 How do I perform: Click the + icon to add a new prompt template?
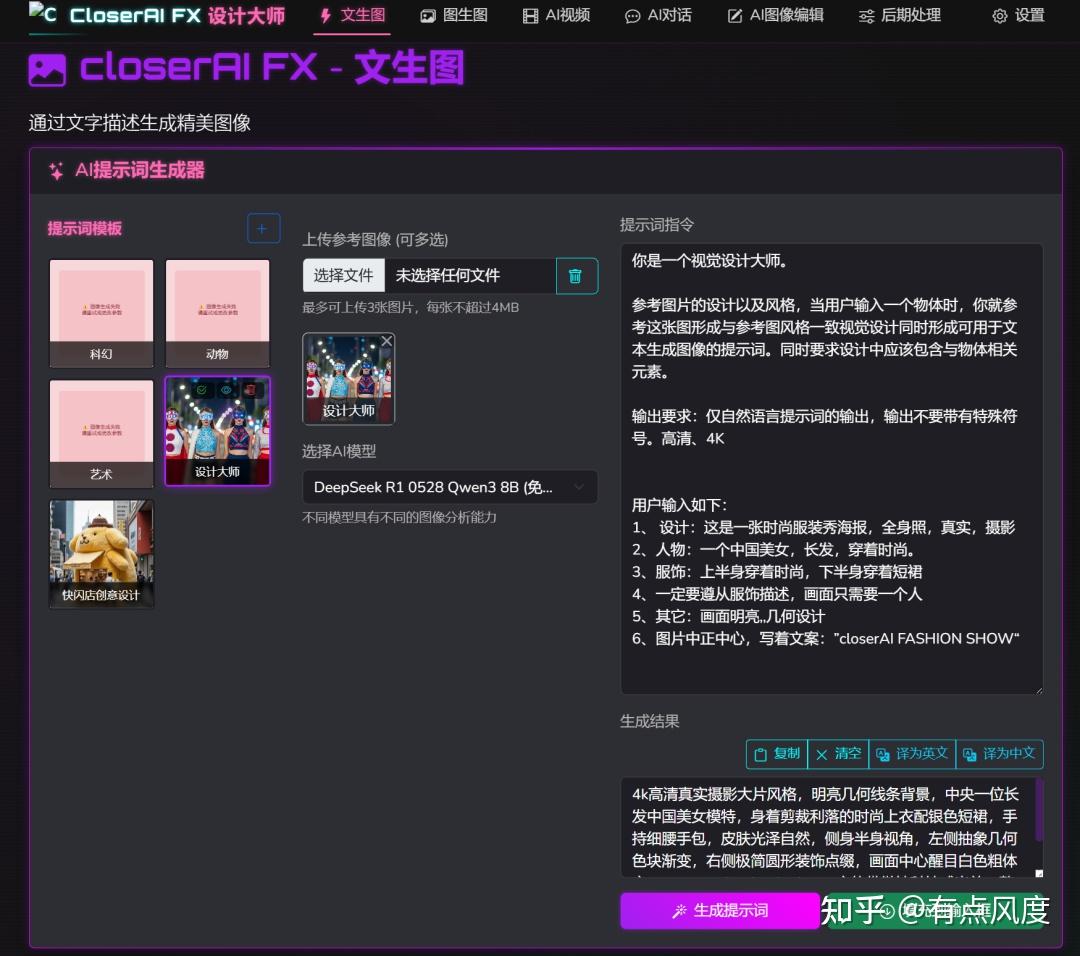pyautogui.click(x=263, y=228)
